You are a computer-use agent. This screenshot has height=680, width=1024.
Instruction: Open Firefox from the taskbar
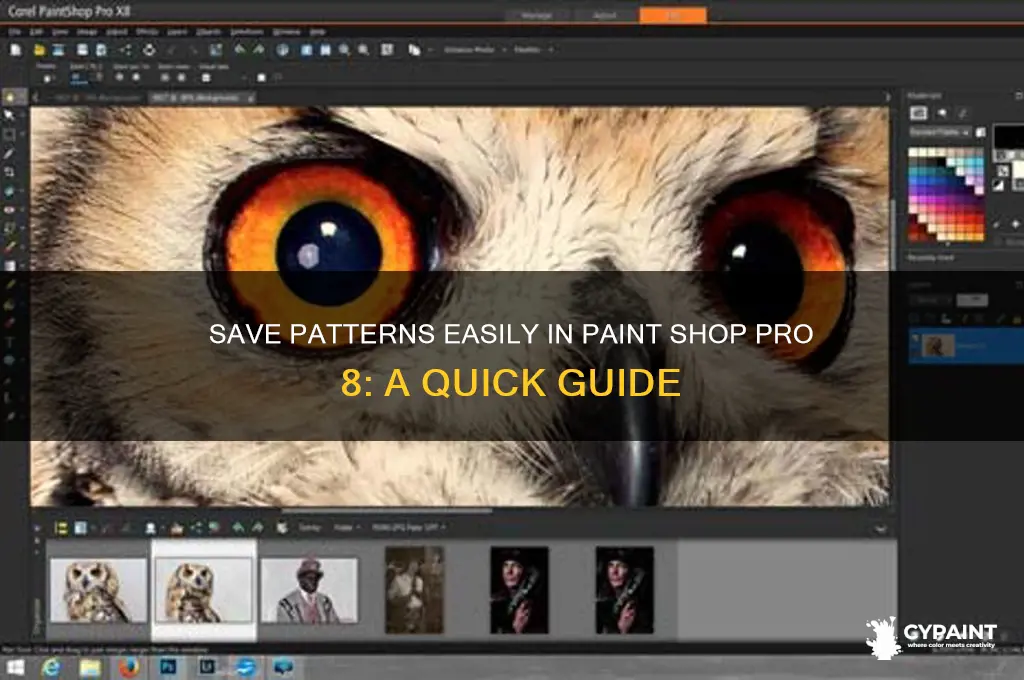tap(129, 667)
